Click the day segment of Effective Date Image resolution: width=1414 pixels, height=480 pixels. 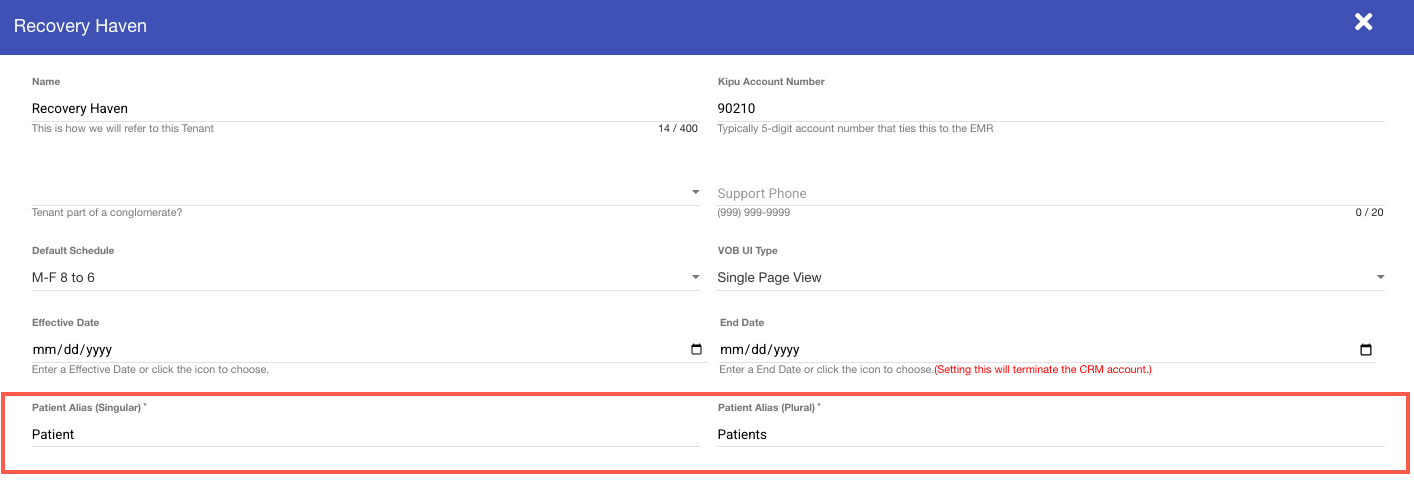65,350
